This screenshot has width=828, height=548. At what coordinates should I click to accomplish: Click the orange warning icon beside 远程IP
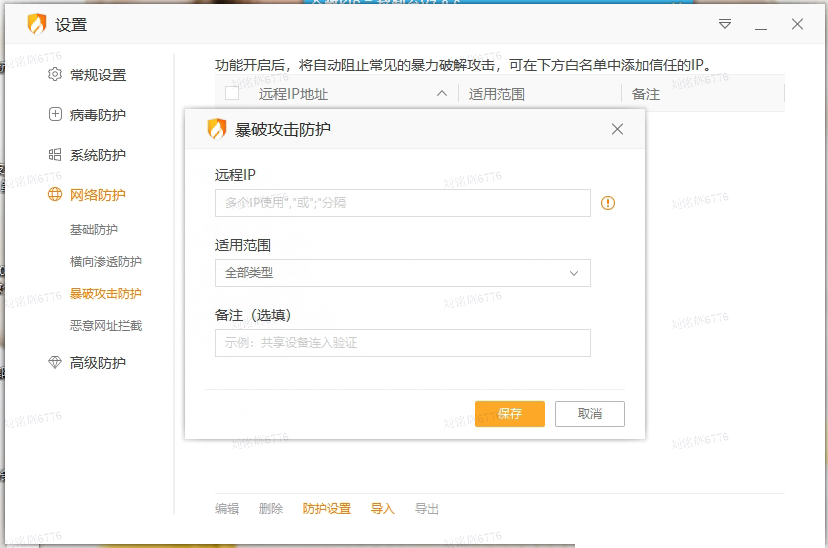pos(608,203)
